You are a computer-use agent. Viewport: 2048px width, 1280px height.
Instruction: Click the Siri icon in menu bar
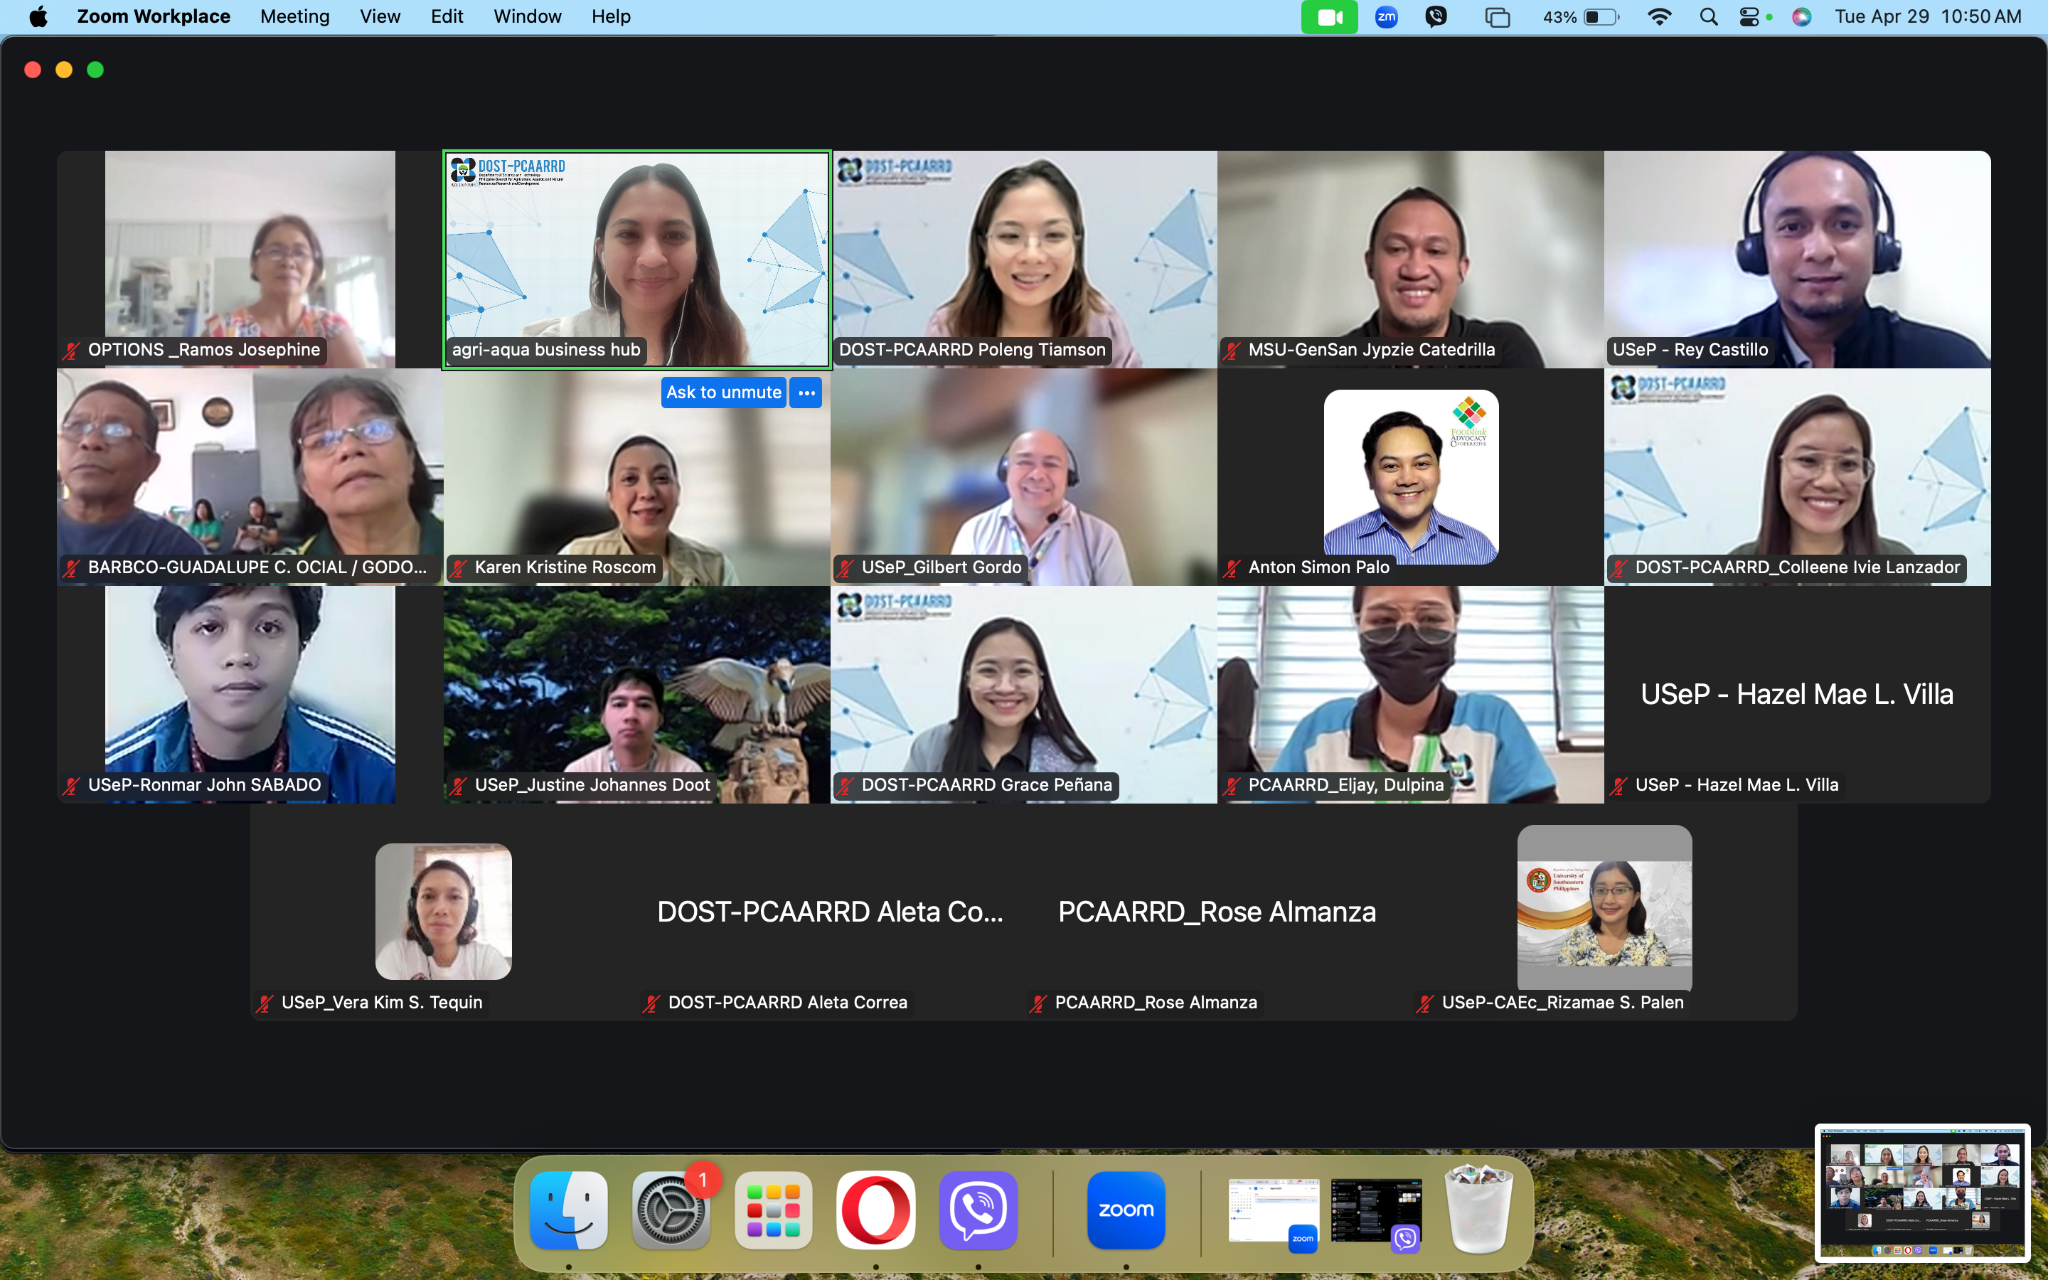pyautogui.click(x=1801, y=17)
